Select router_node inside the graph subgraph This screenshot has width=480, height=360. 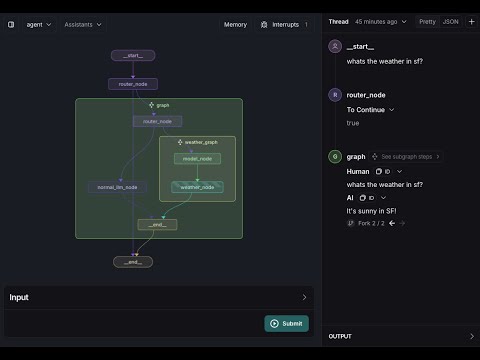pos(157,121)
